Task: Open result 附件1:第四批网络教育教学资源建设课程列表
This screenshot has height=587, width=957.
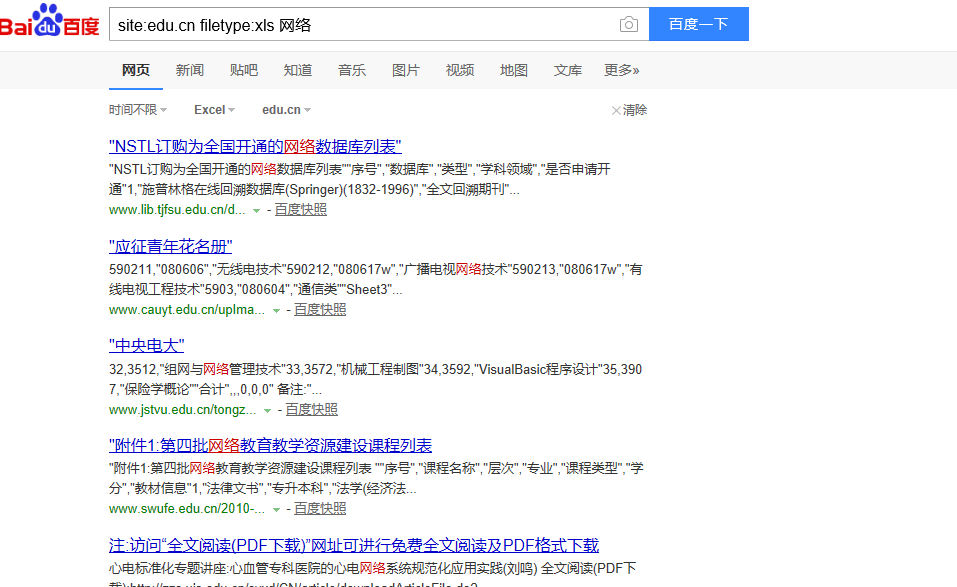Action: [270, 445]
